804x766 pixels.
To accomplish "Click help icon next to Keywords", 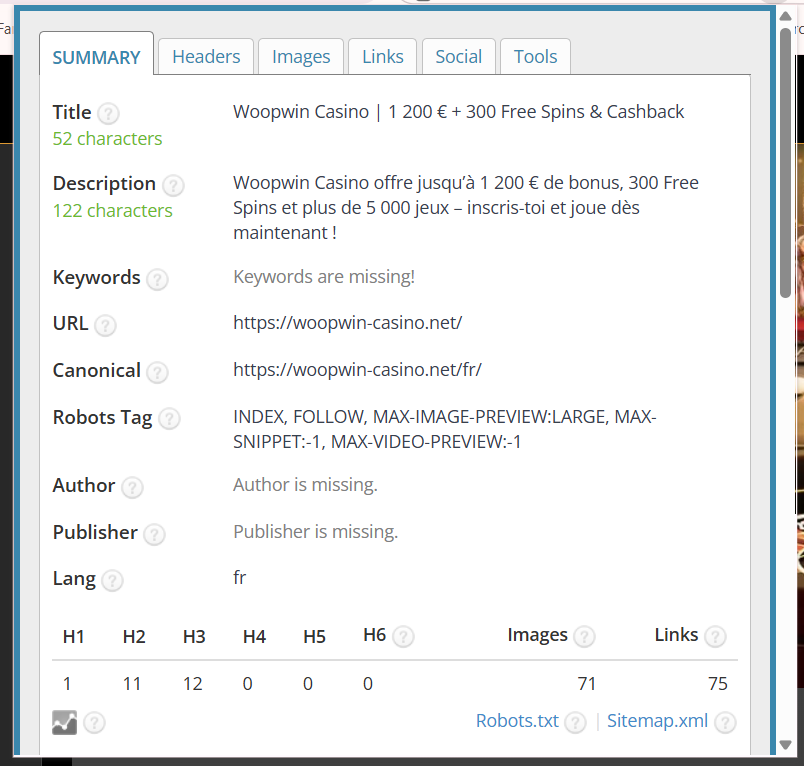I will (157, 279).
